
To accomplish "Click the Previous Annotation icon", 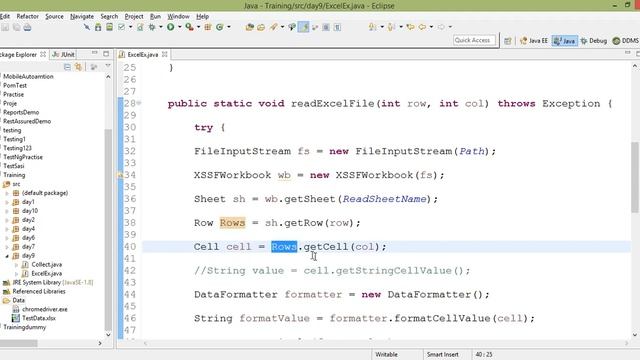I will (391, 27).
